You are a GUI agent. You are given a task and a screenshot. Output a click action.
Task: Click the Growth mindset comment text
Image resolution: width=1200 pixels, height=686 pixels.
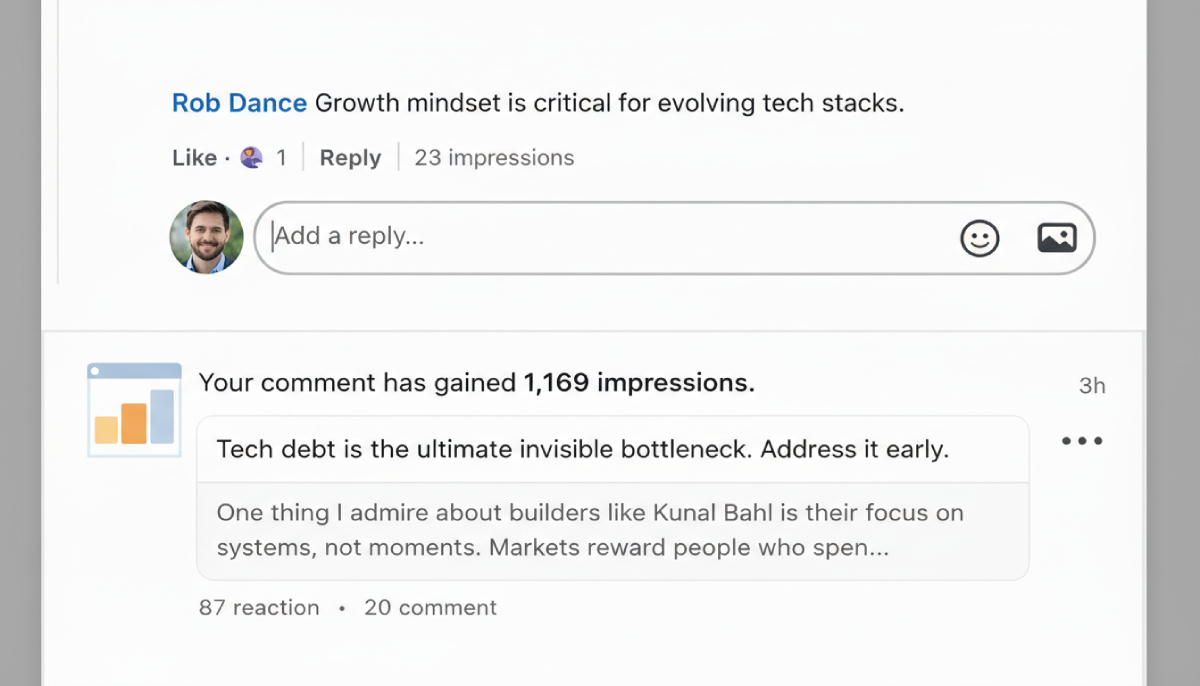coord(609,103)
